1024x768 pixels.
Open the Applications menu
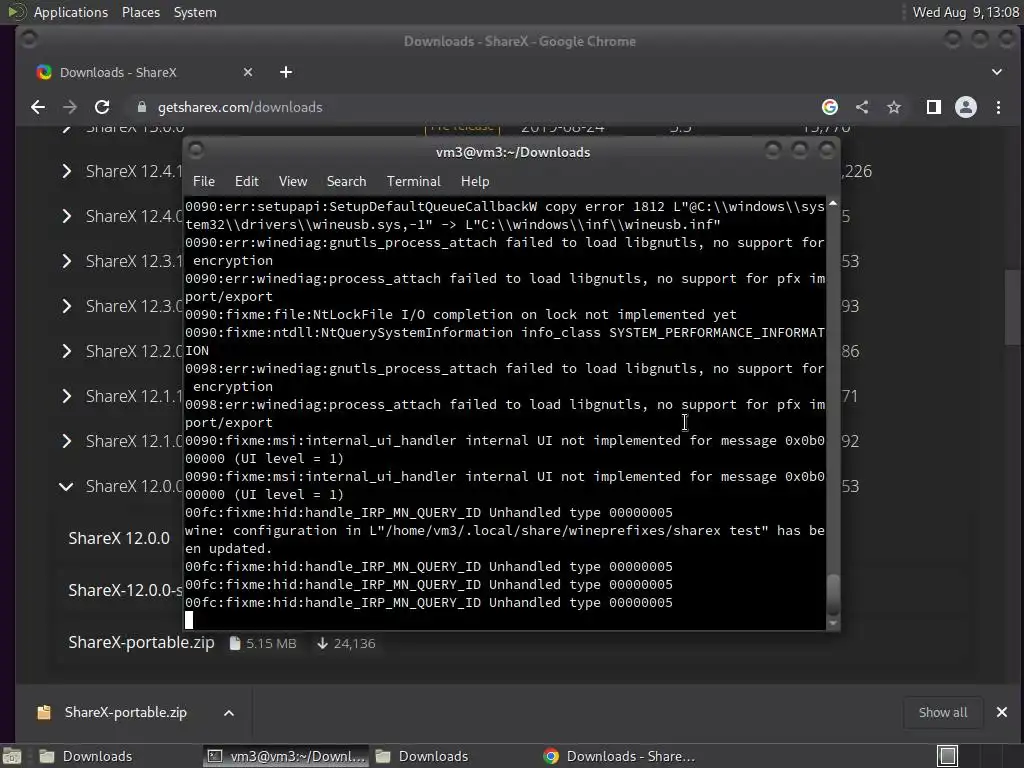coord(71,12)
